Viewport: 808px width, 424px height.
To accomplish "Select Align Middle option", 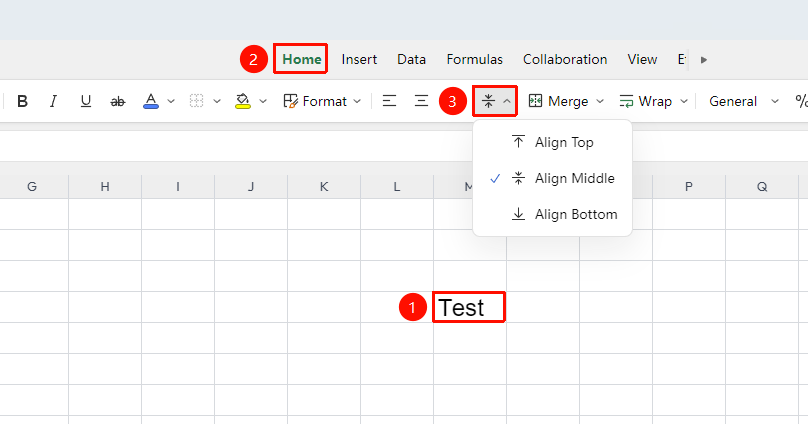I will point(552,178).
